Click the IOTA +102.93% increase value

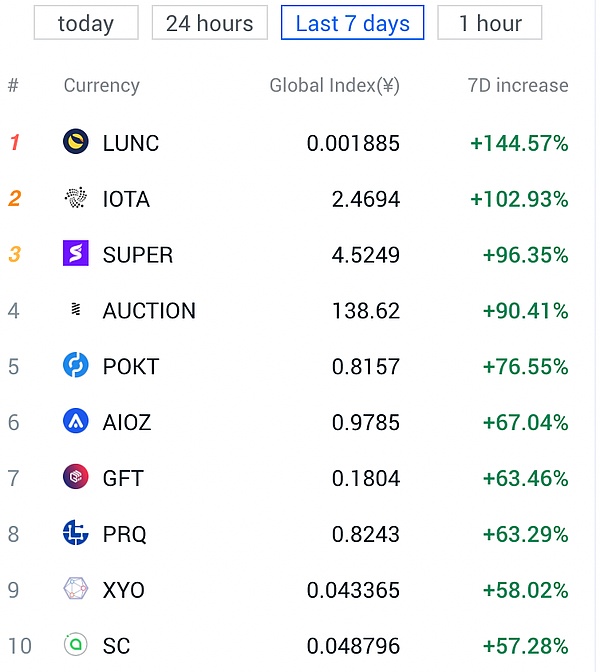[519, 199]
